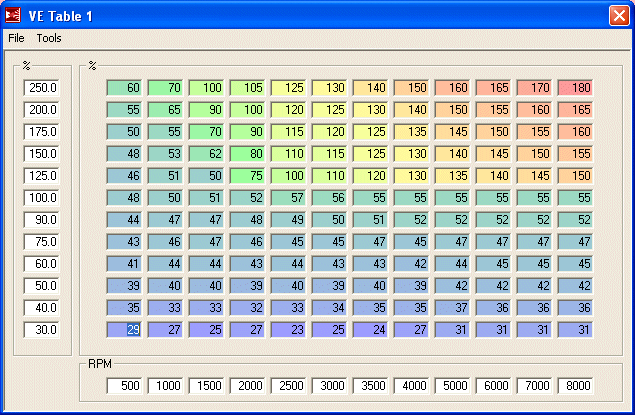This screenshot has width=635, height=415.
Task: Open the File menu
Action: click(x=16, y=38)
